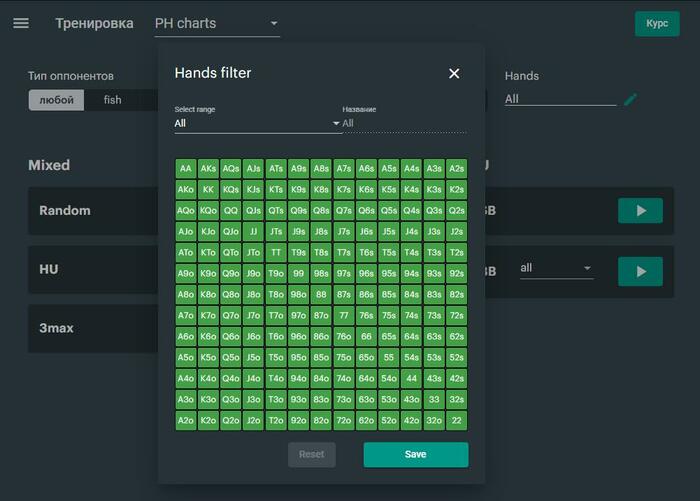The image size is (700, 501).
Task: Toggle the 22 hand cell
Action: coord(456,420)
